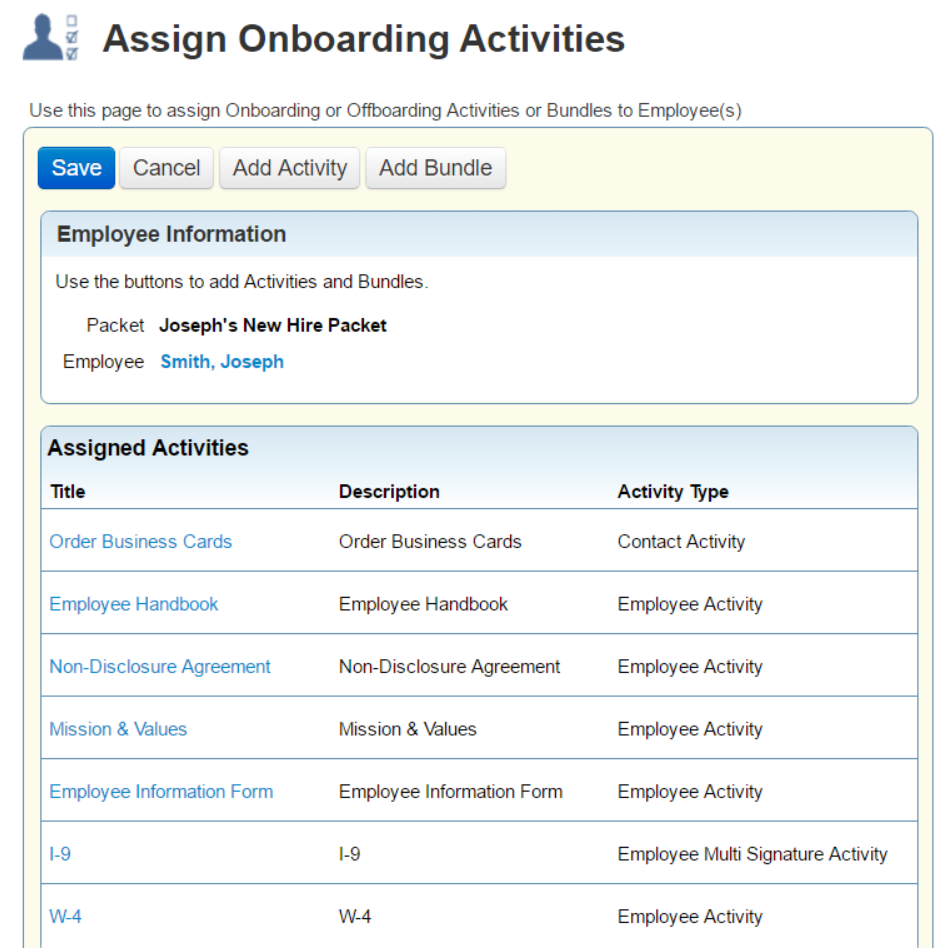Click the Employee Information section header

point(171,234)
